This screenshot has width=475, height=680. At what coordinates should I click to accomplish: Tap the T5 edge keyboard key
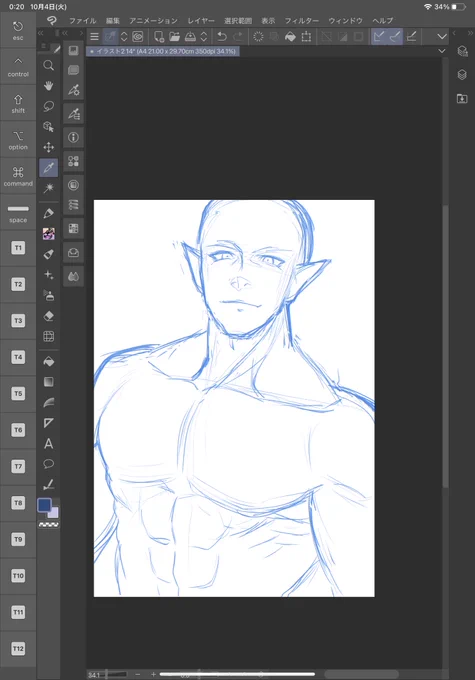[18, 393]
